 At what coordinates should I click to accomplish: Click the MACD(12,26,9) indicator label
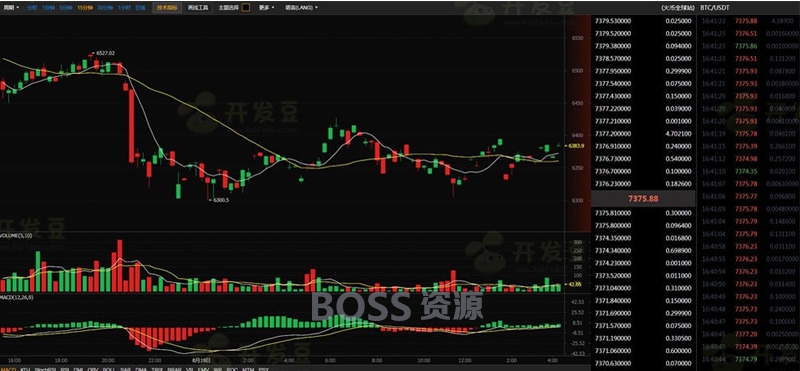(17, 297)
